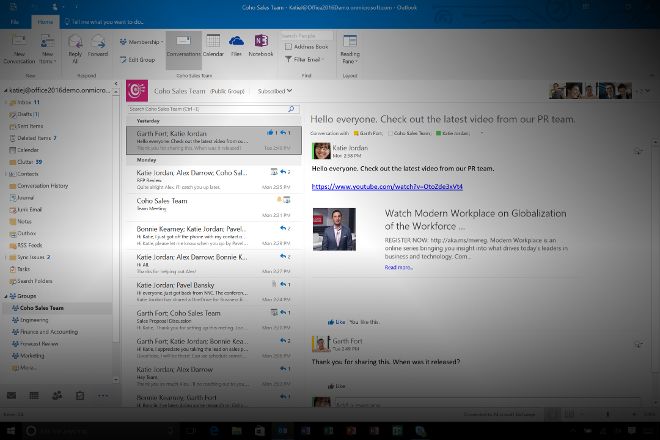Screen dimensions: 660x440
Task: Switch to Tasks view in navigation bar
Action: (x=80, y=395)
